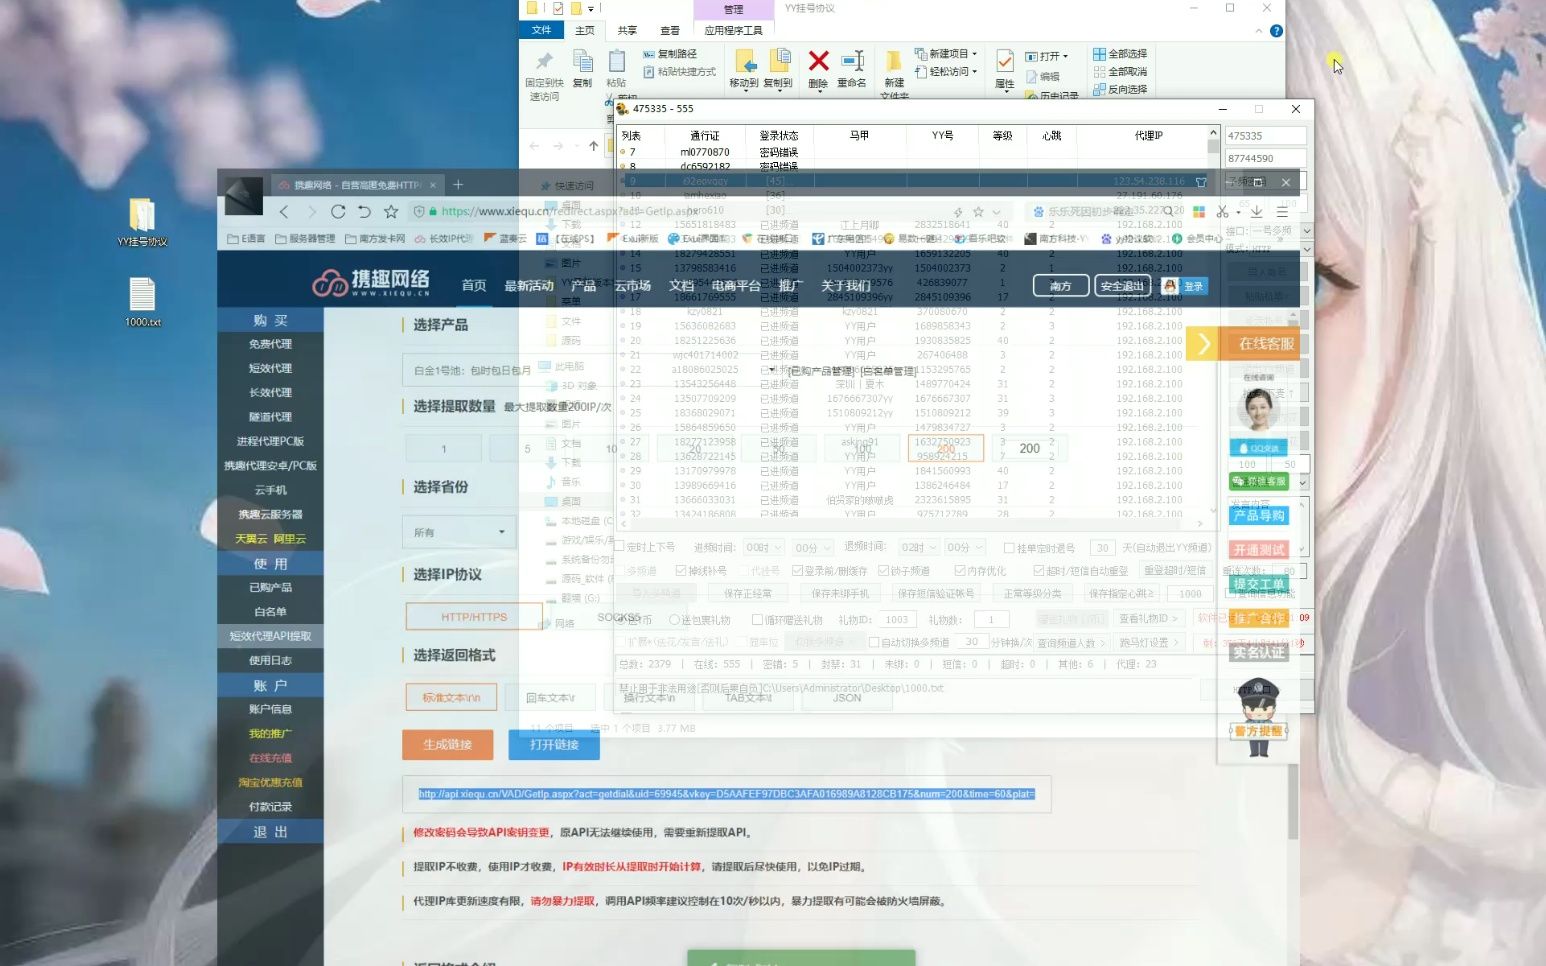The width and height of the screenshot is (1546, 966).
Task: Open the province dropdown showing 所有
Action: click(x=459, y=532)
